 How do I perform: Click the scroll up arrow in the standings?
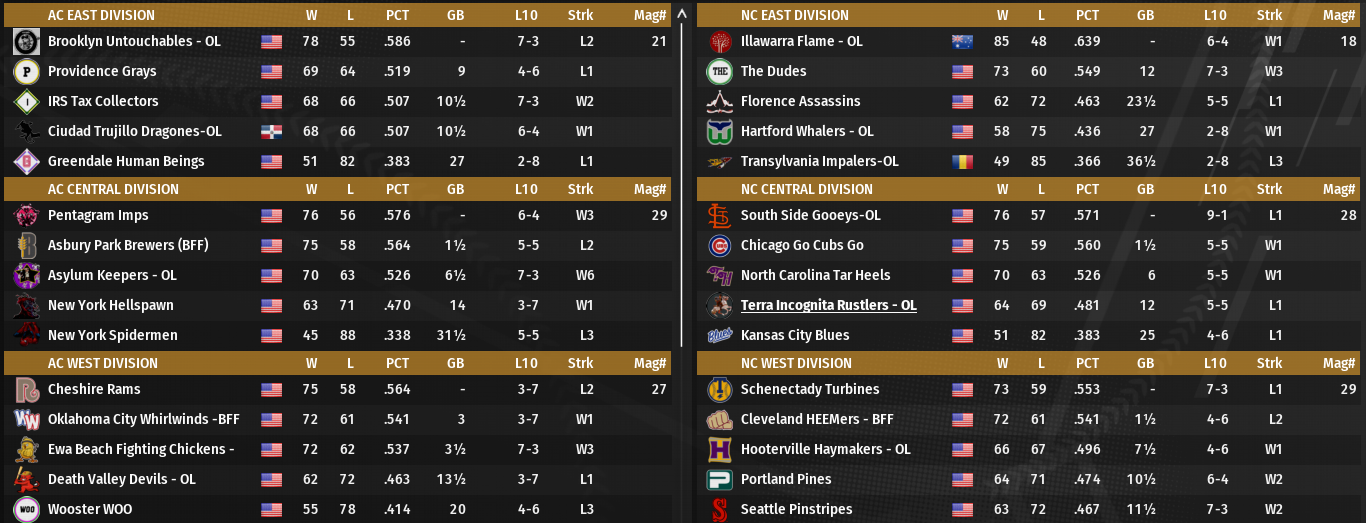(683, 14)
